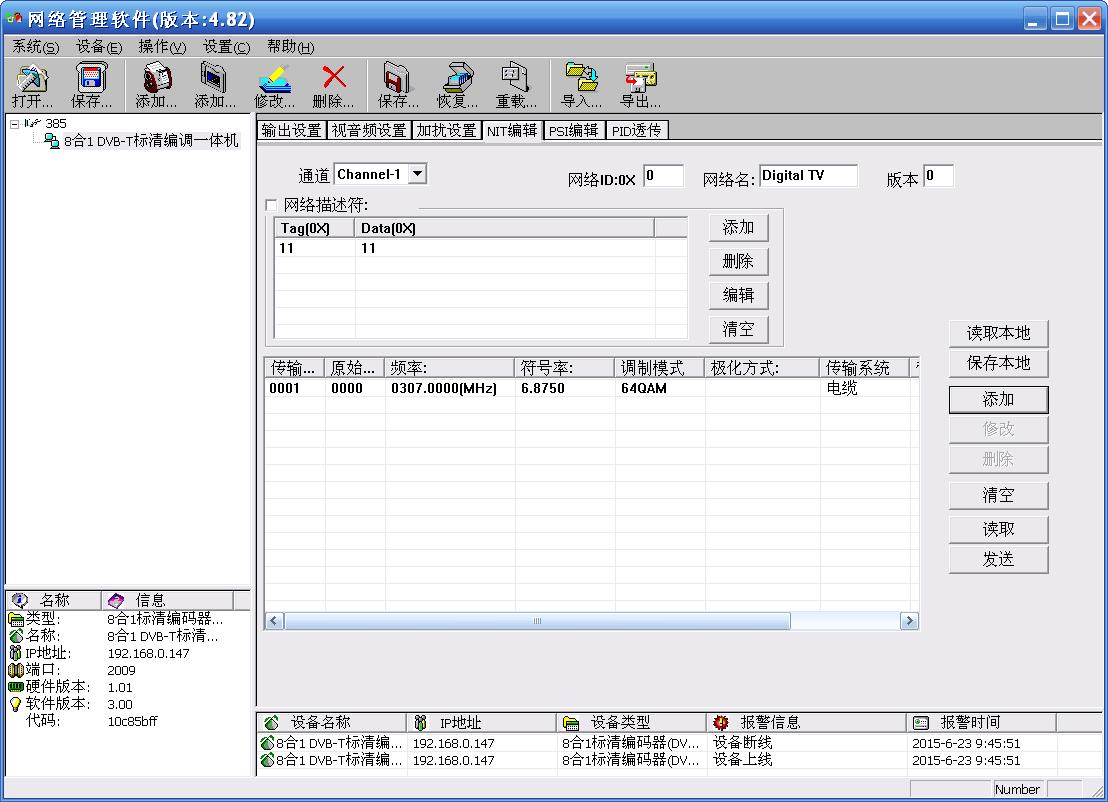Image resolution: width=1108 pixels, height=802 pixels.
Task: Switch to the PSI编辑 tab
Action: pos(574,130)
